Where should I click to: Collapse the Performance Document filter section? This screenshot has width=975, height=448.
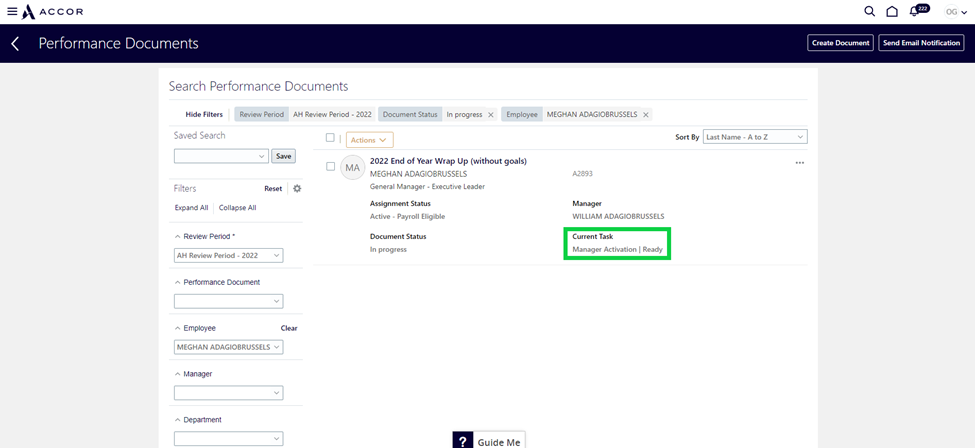coord(178,282)
